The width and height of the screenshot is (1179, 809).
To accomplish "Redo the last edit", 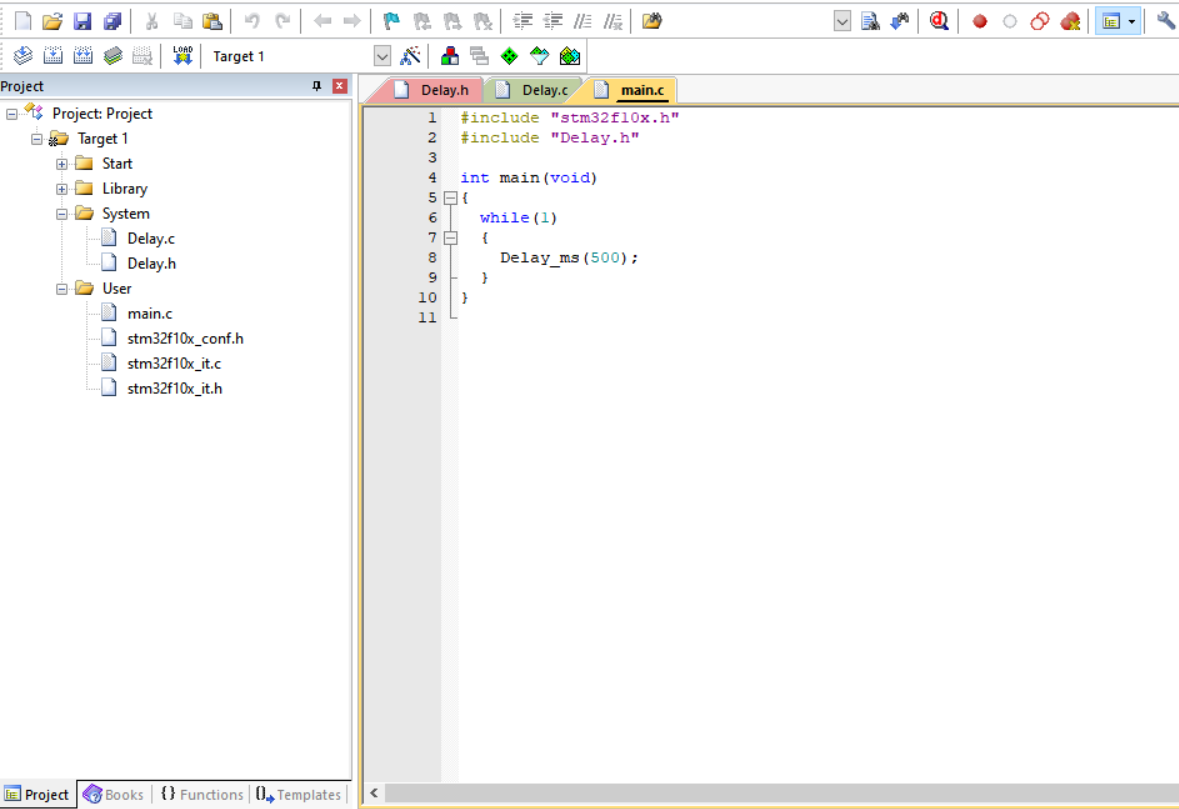I will (x=283, y=21).
